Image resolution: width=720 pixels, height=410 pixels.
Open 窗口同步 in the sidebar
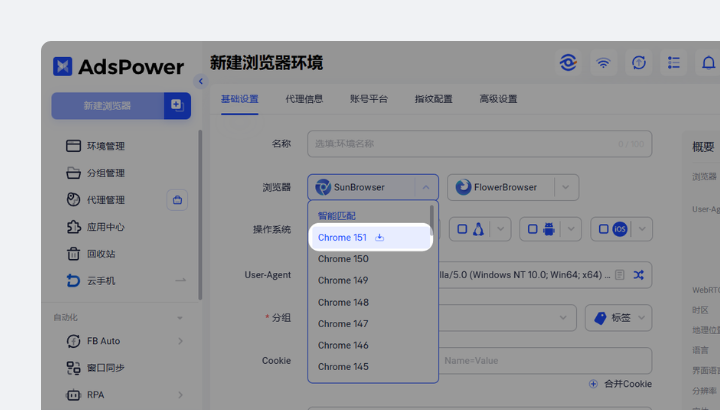[96, 368]
